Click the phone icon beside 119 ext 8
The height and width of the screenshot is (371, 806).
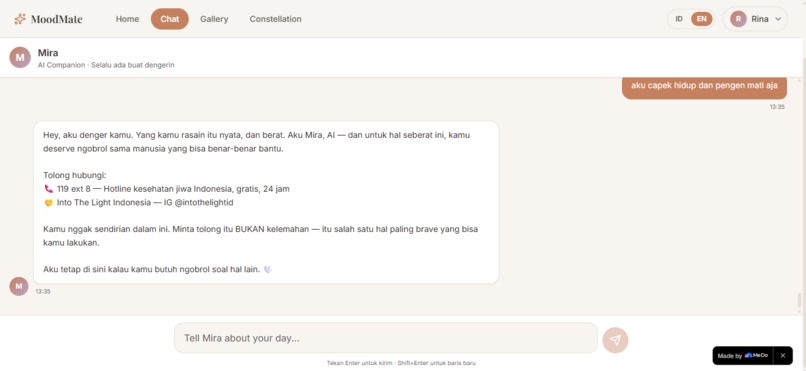click(49, 189)
